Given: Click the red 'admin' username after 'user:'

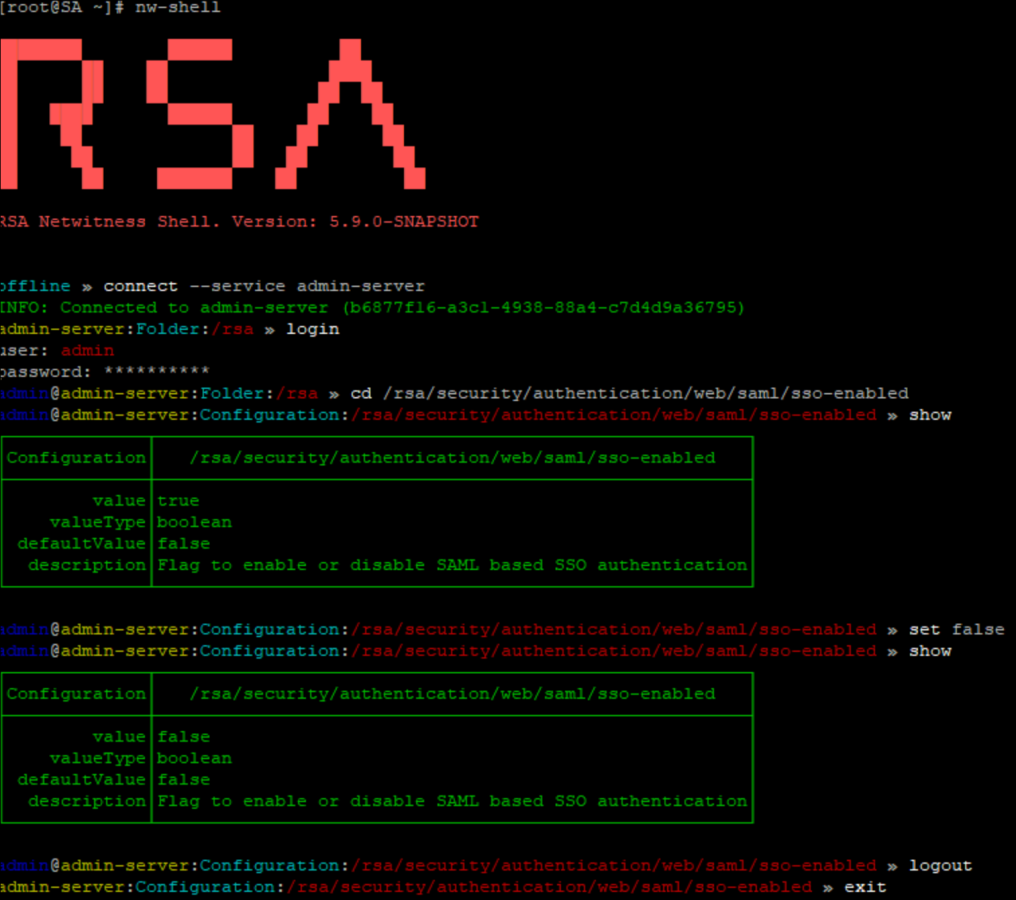Looking at the screenshot, I should tap(87, 351).
